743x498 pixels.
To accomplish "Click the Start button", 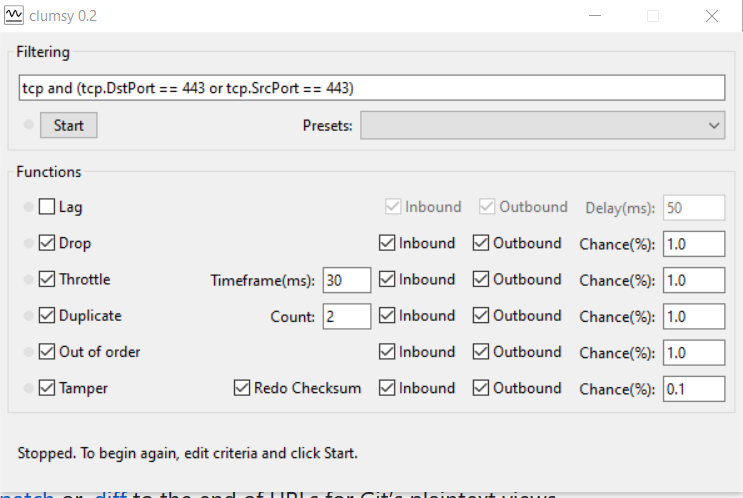I will point(69,125).
